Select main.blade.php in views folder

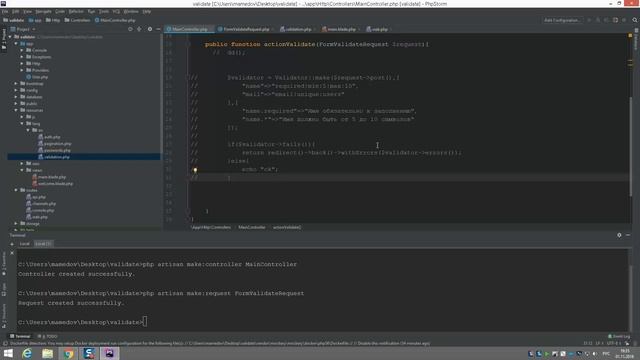(x=49, y=177)
